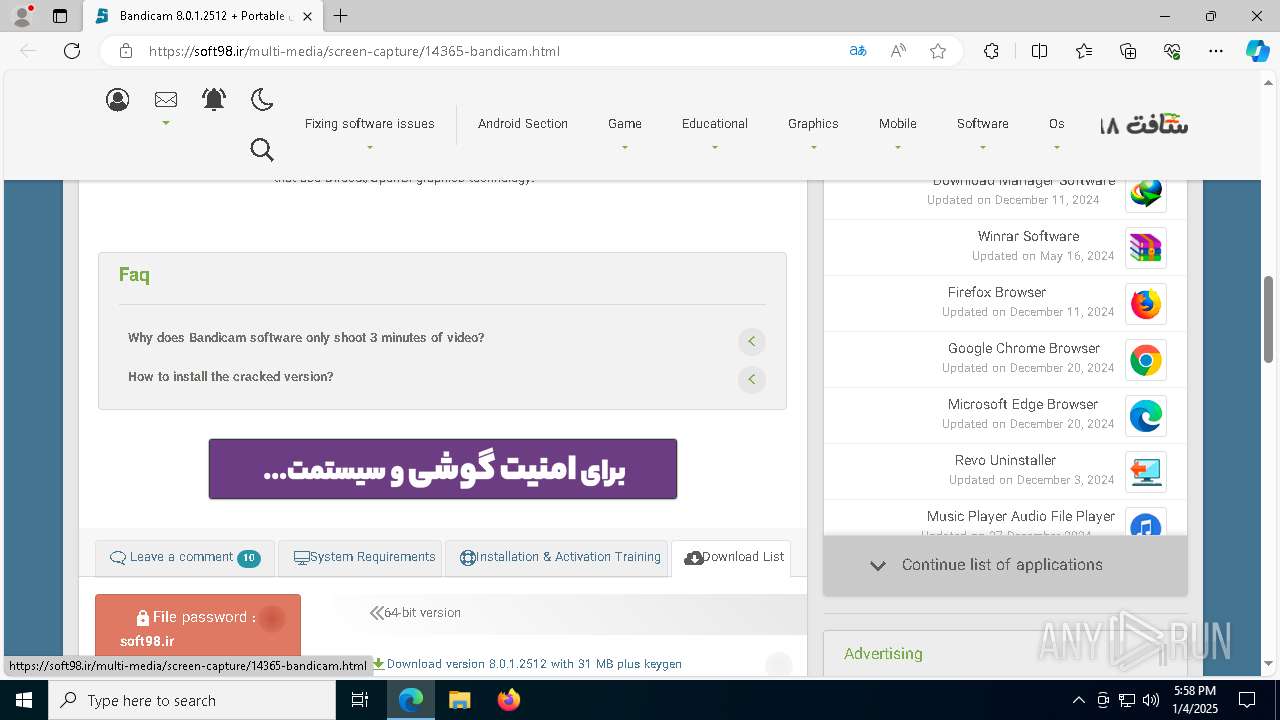Launch Firefox from the taskbar
Screen dimensions: 1280x720
[508, 700]
